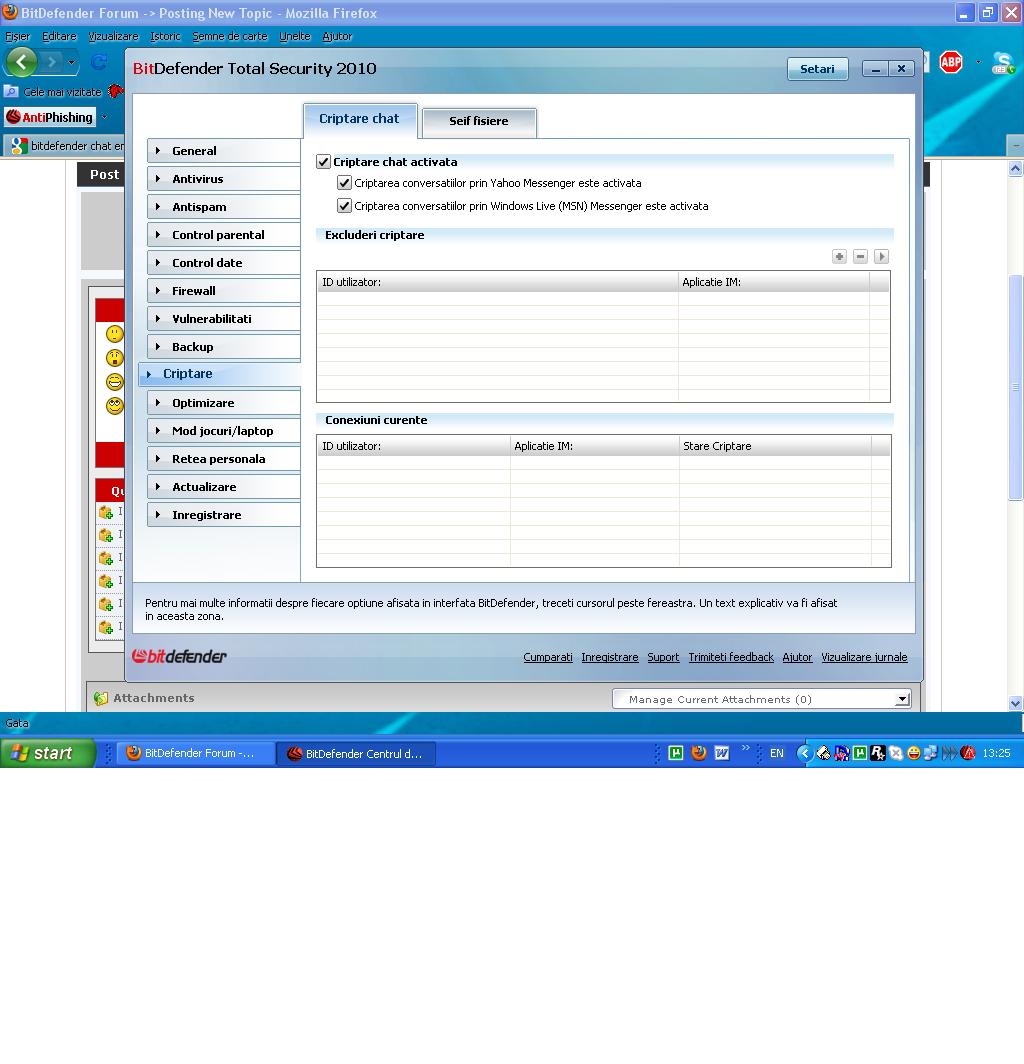Viewport: 1024px width, 1064px height.
Task: Click the printer tray icon
Action: pos(823,753)
